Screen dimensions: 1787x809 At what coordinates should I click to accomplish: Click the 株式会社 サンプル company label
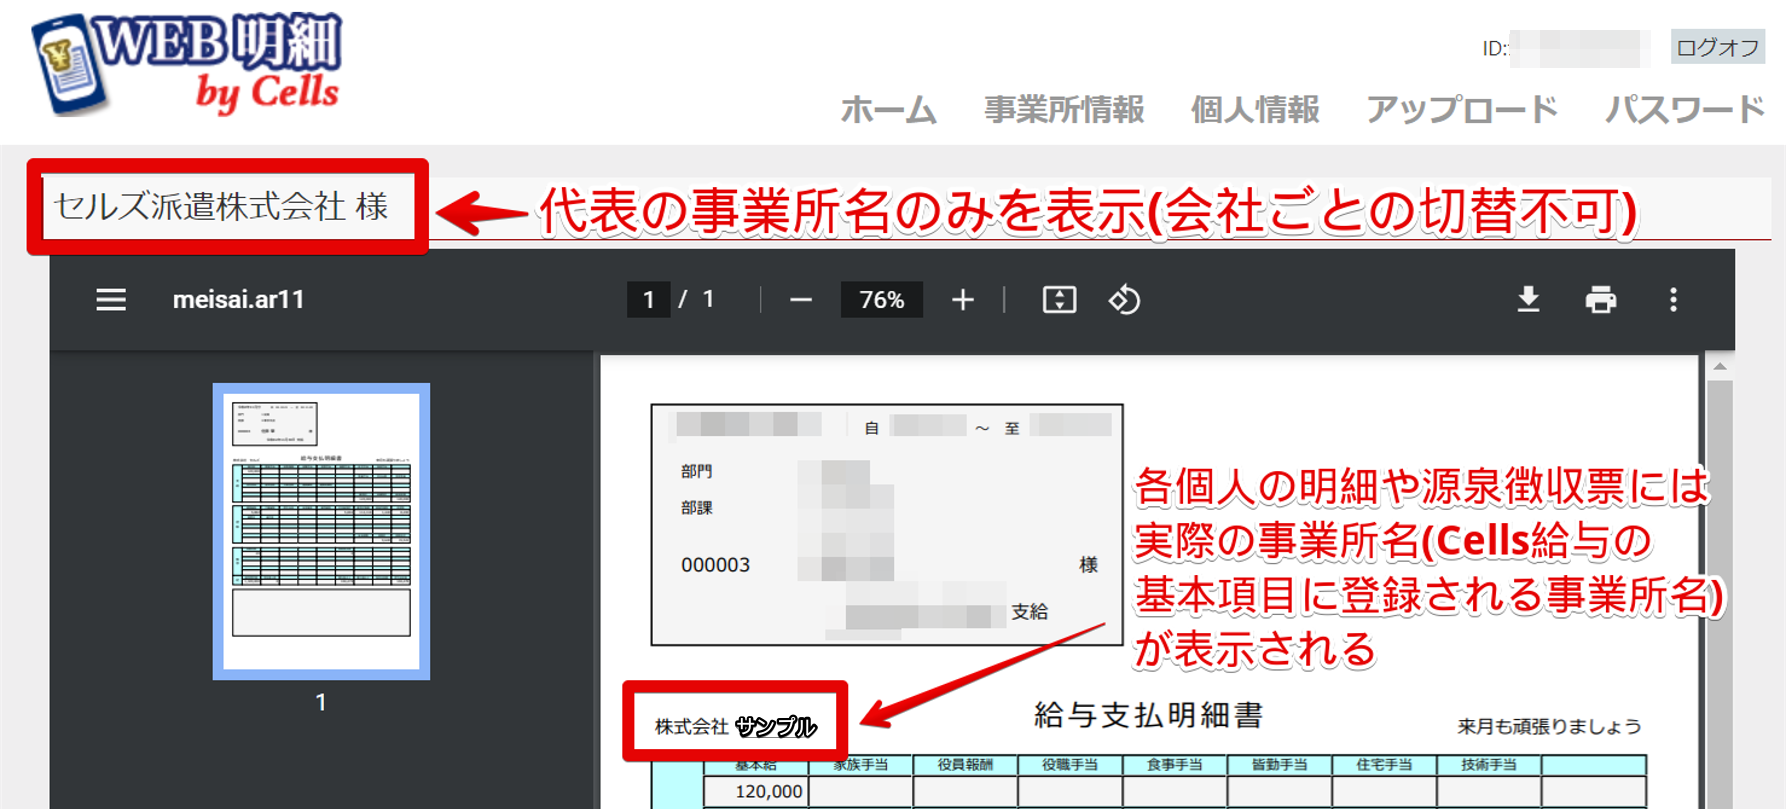pyautogui.click(x=735, y=727)
